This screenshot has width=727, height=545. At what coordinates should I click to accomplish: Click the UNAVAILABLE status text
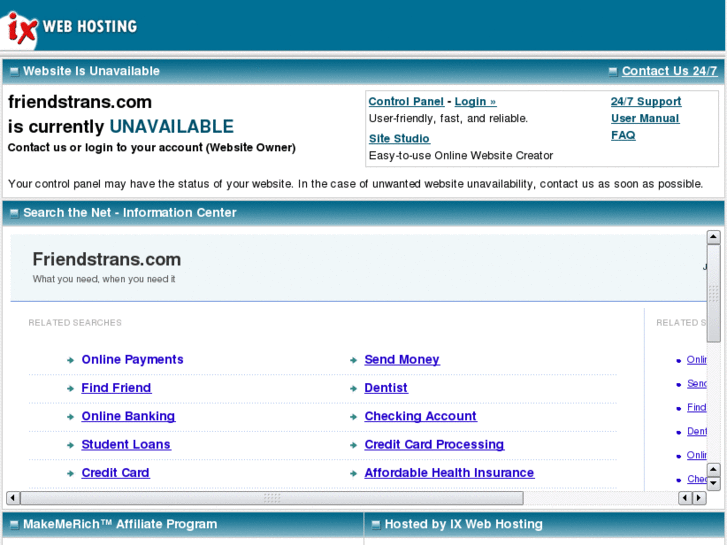point(172,126)
